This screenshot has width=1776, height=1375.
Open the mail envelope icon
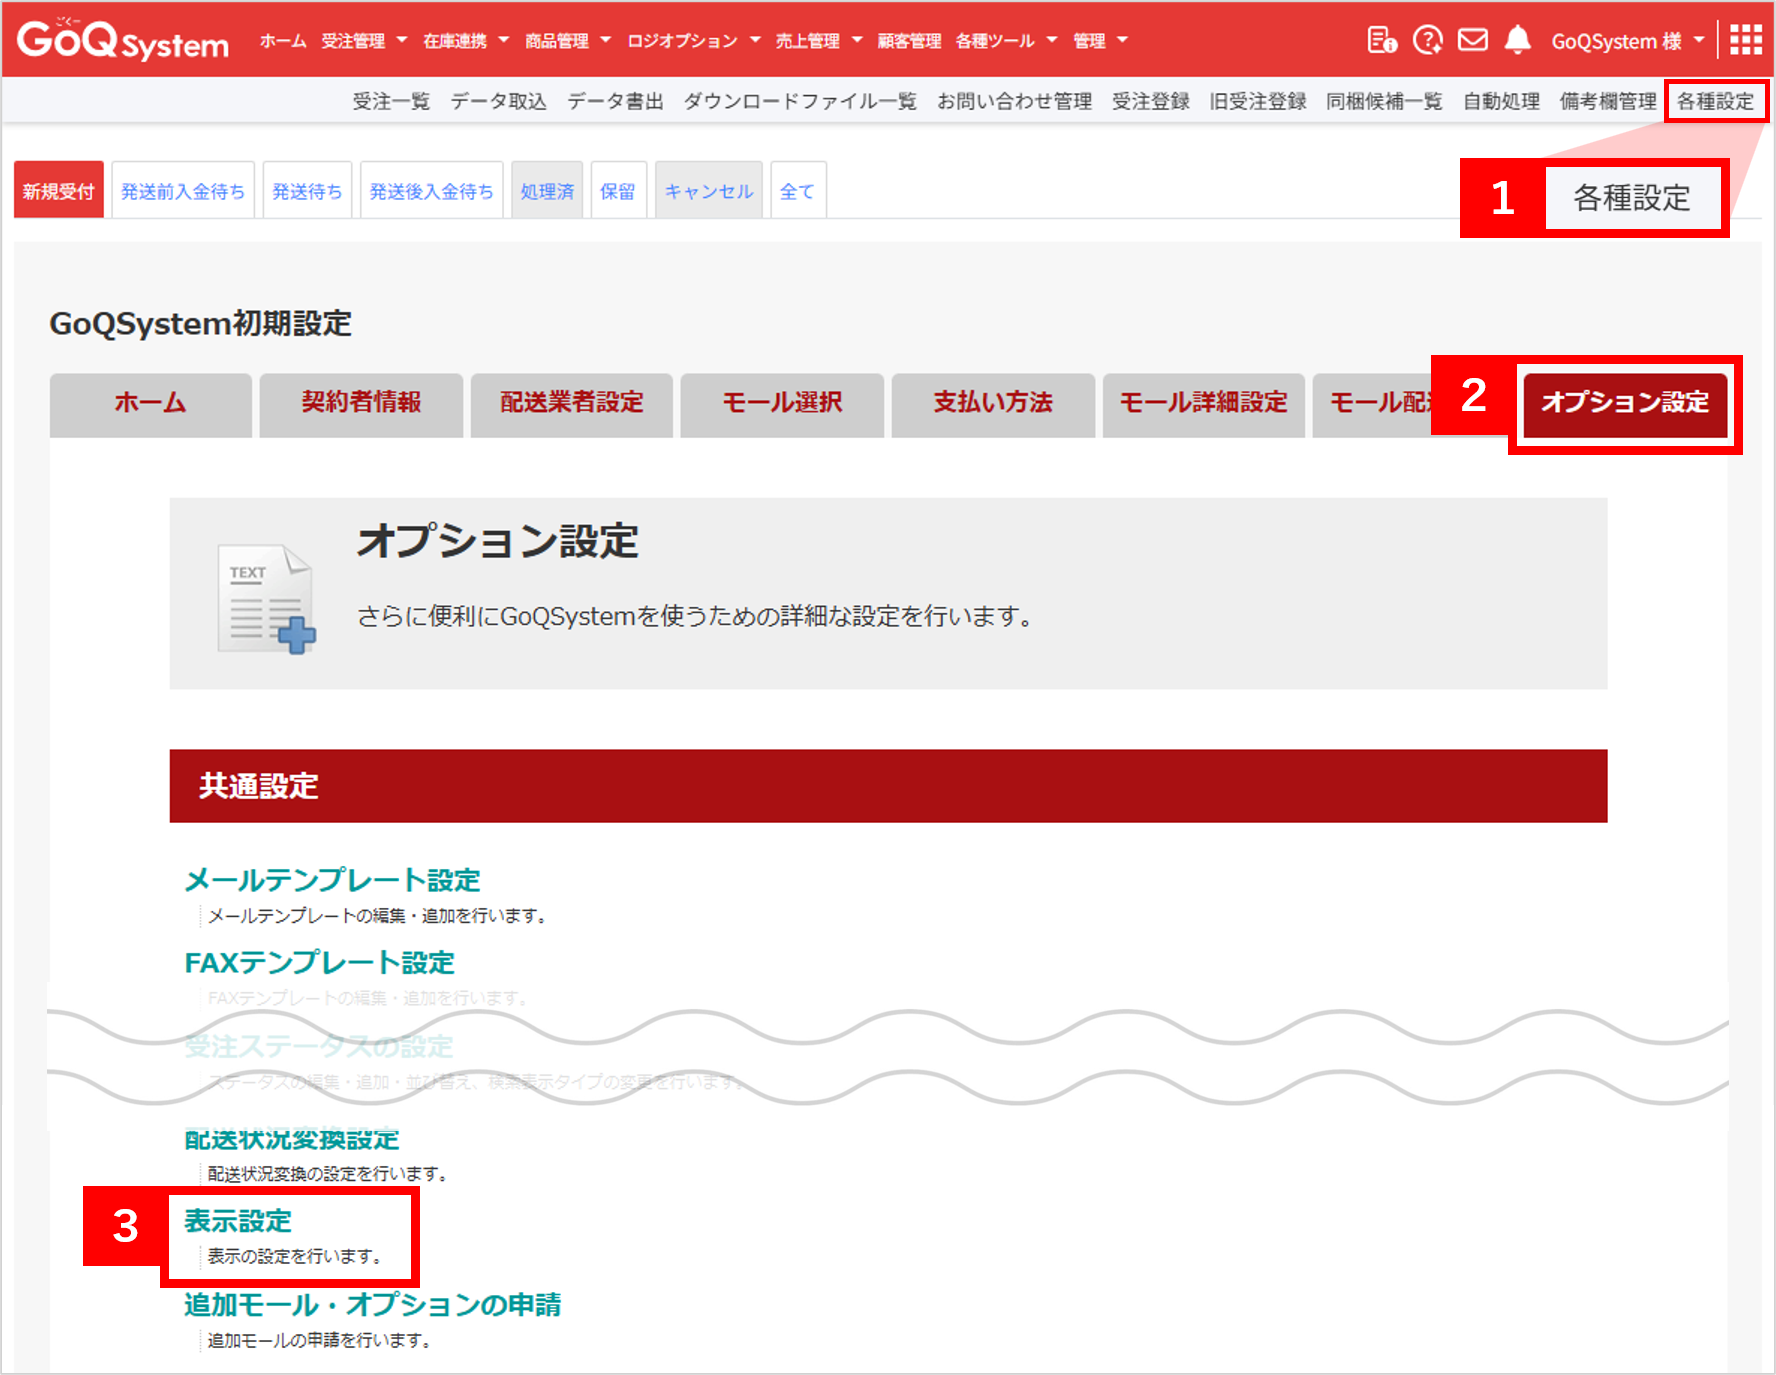click(x=1472, y=40)
